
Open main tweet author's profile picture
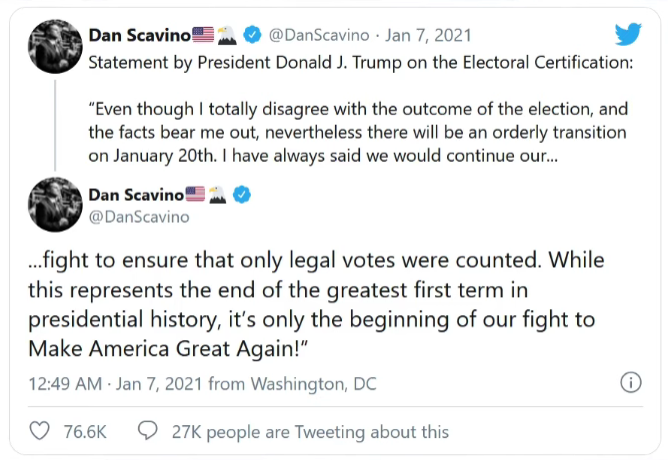tap(55, 204)
